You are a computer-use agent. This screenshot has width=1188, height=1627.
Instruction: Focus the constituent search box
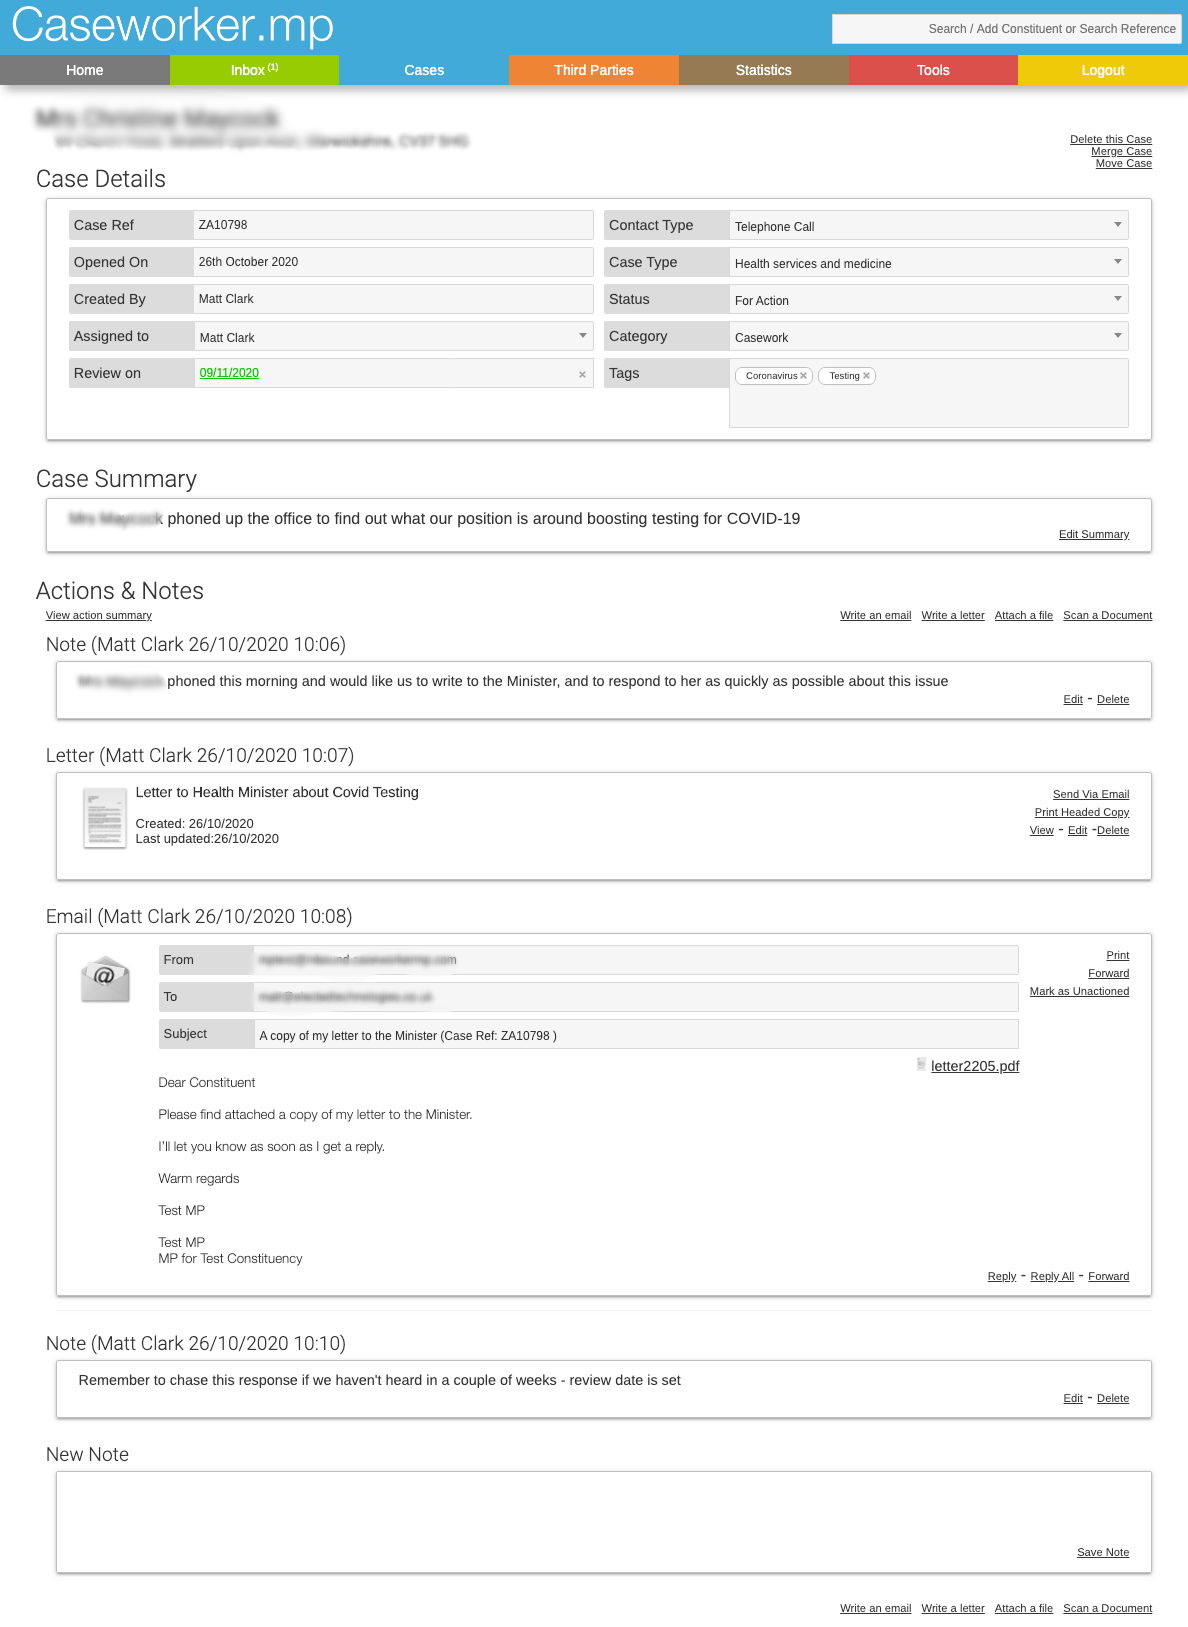(x=1006, y=29)
